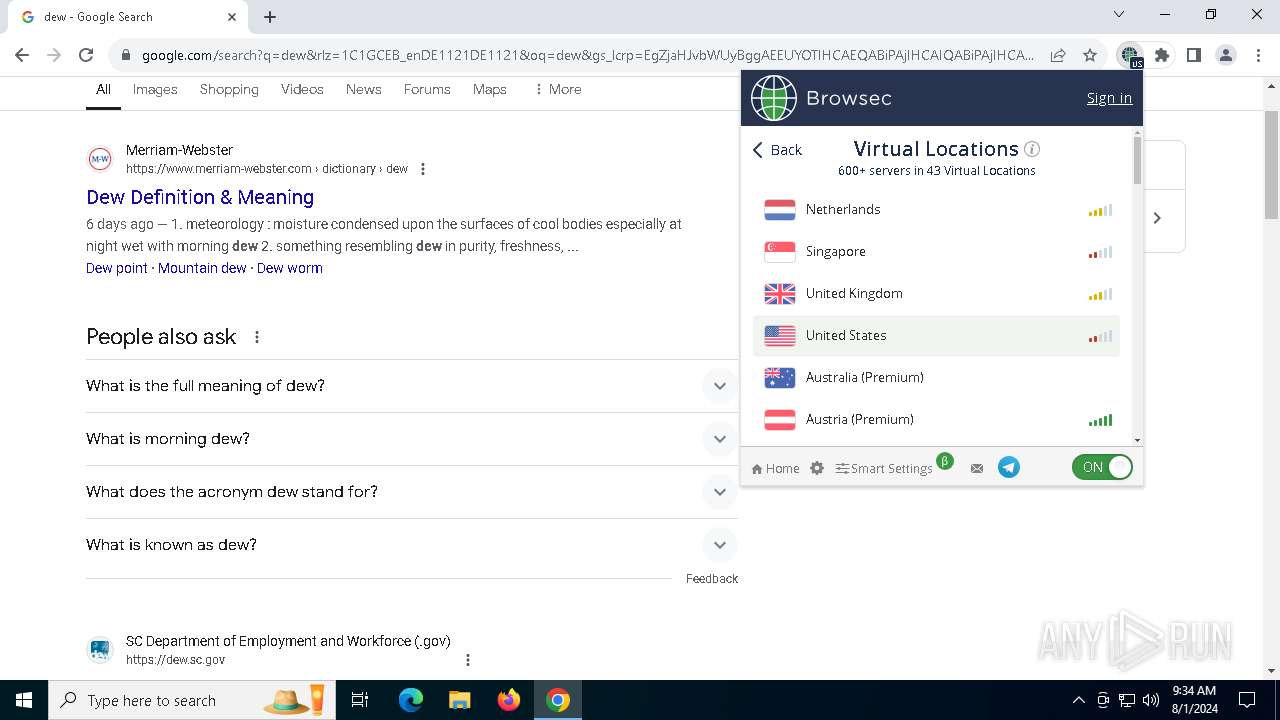The height and width of the screenshot is (720, 1280).
Task: Switch to Shopping search tab
Action: click(229, 89)
